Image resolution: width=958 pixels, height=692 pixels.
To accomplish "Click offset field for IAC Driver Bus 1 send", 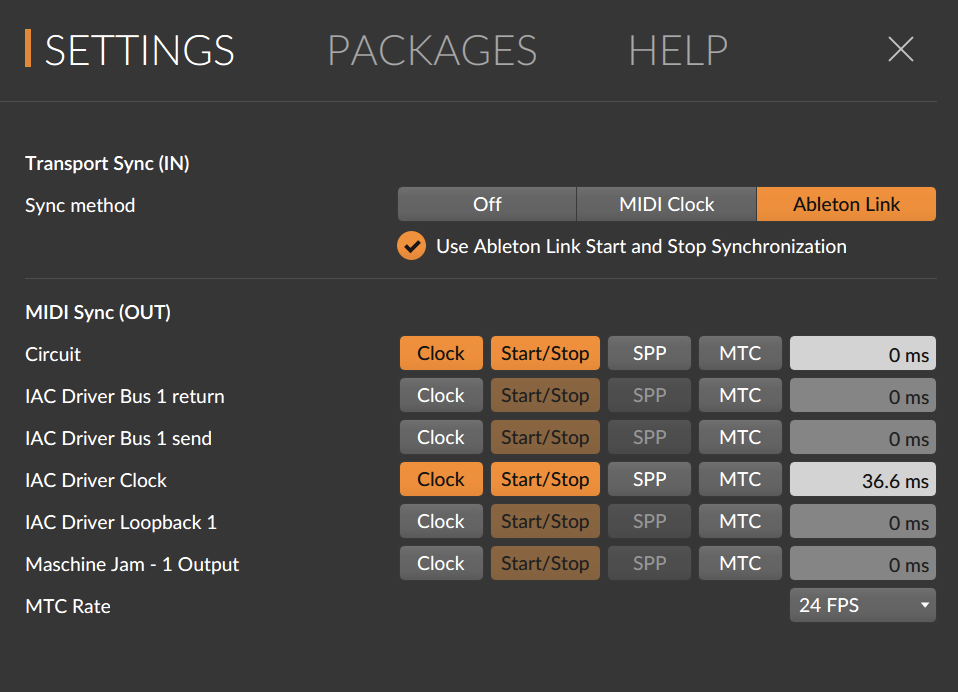I will (863, 437).
